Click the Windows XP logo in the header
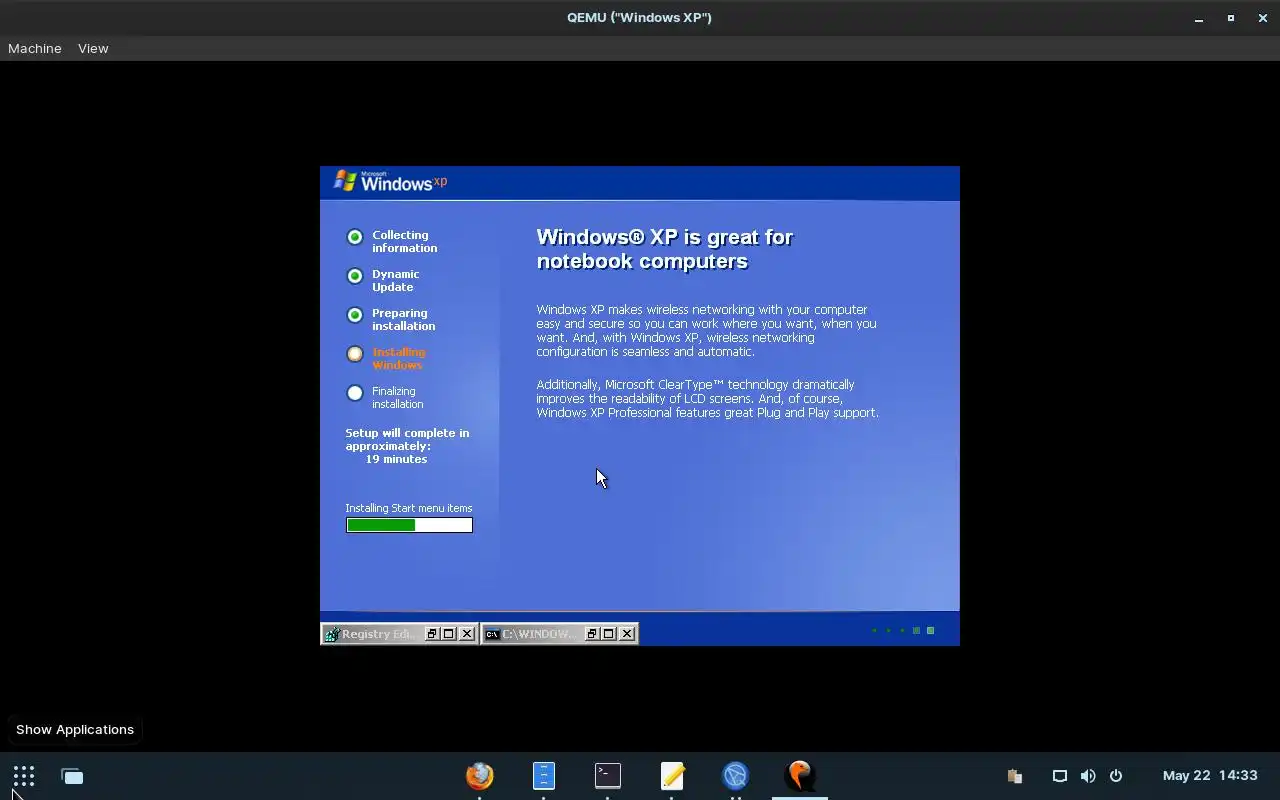 pos(390,181)
